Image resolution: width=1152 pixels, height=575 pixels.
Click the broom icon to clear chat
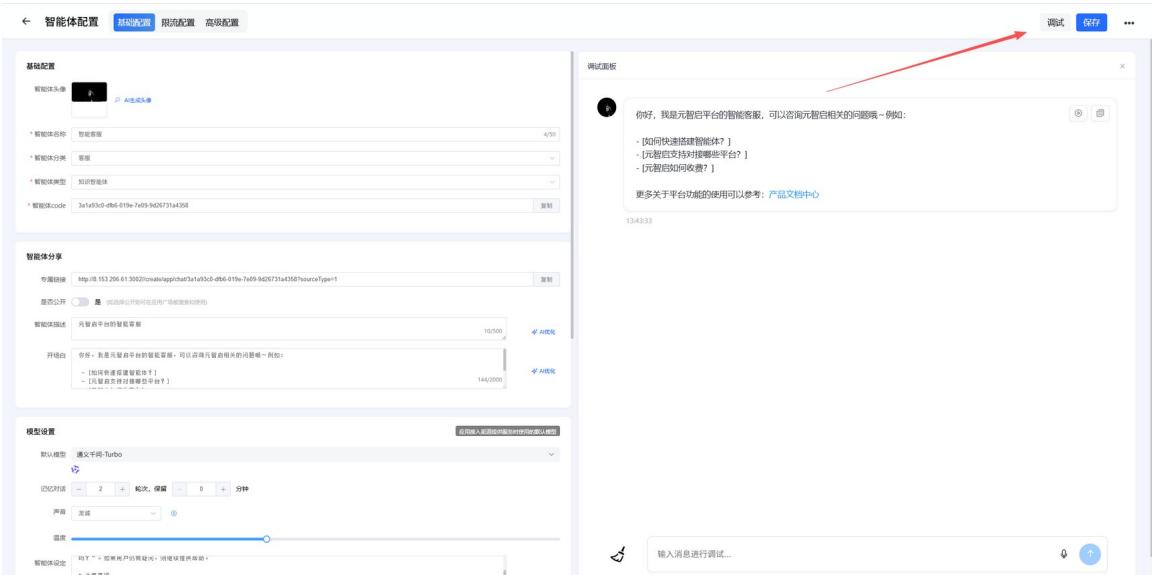point(619,554)
